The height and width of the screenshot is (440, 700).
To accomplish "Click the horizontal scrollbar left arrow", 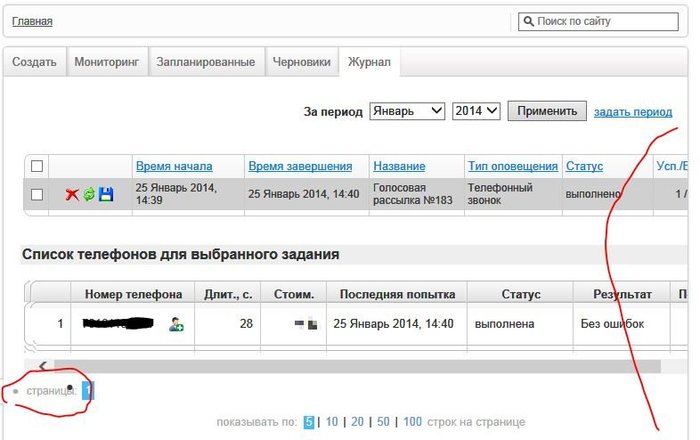I will (x=42, y=366).
